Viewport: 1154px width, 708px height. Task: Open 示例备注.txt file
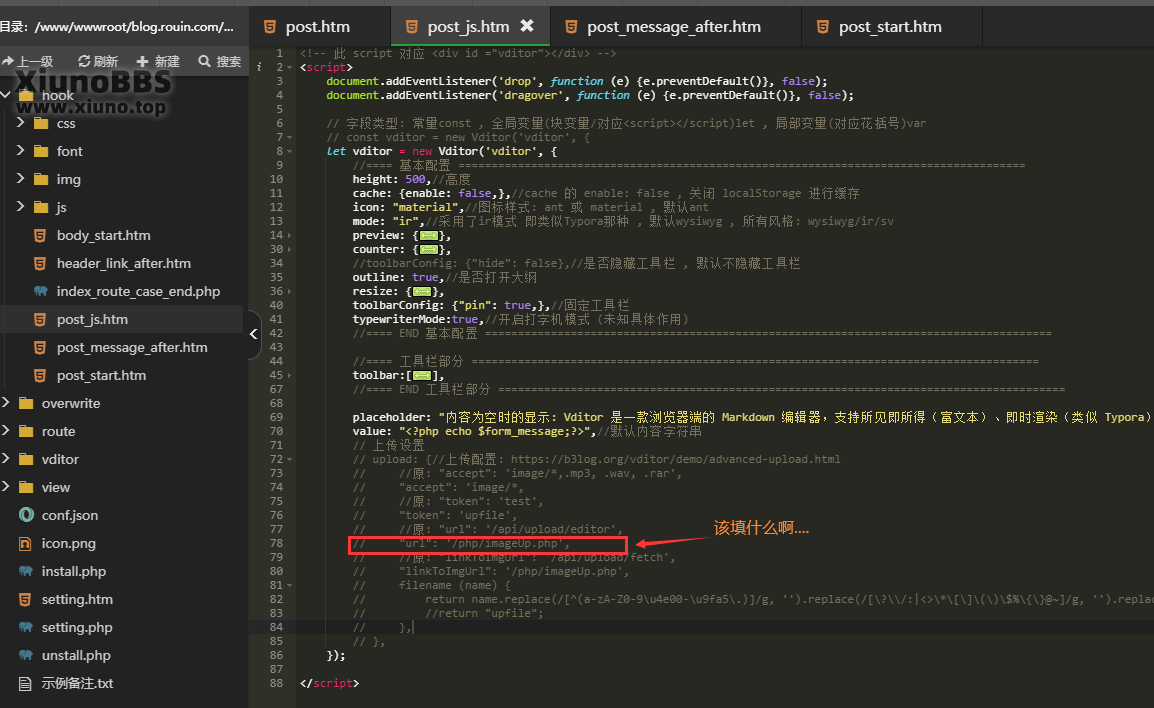click(77, 683)
